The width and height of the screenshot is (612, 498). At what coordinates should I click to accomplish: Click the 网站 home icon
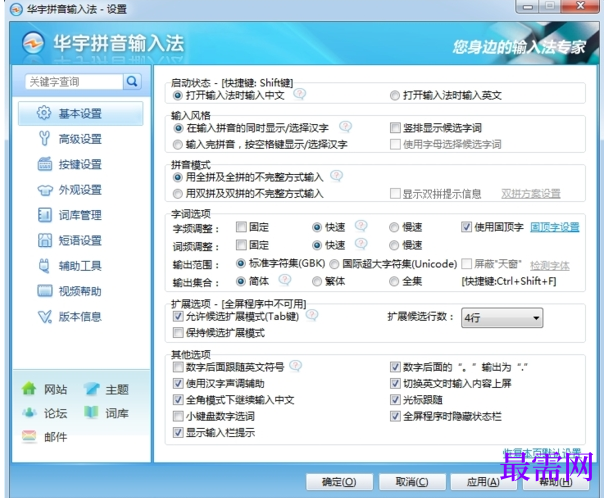tap(30, 389)
